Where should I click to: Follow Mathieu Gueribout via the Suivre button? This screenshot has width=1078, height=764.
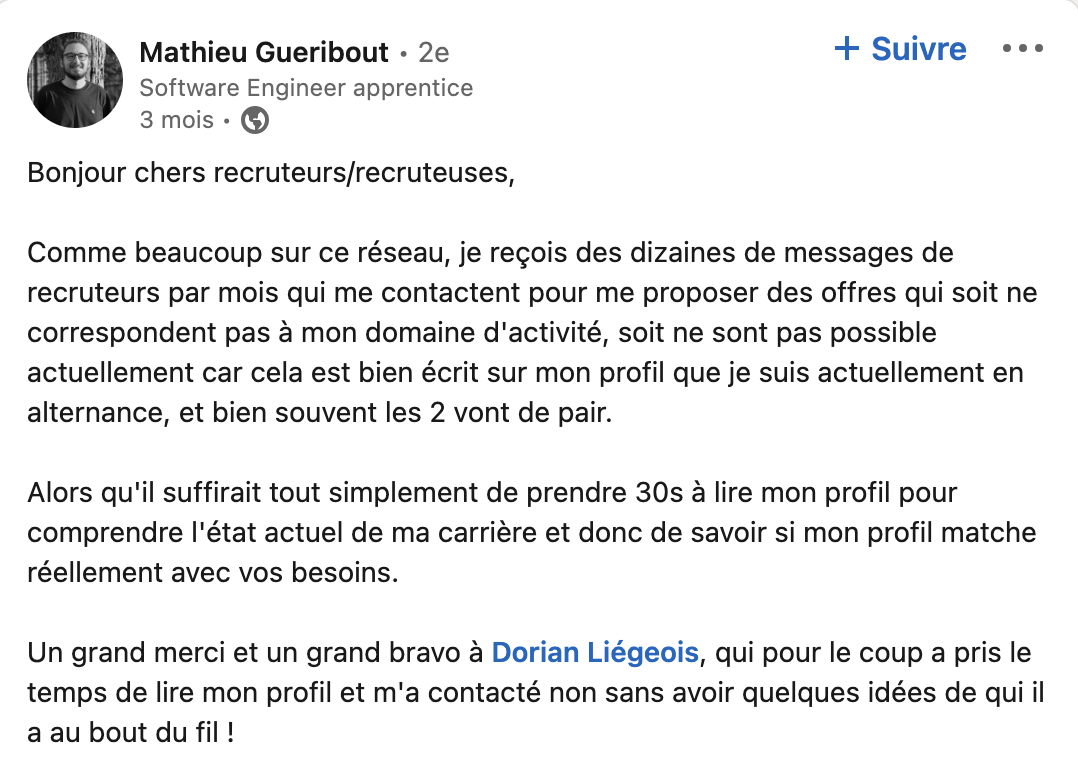pyautogui.click(x=898, y=48)
